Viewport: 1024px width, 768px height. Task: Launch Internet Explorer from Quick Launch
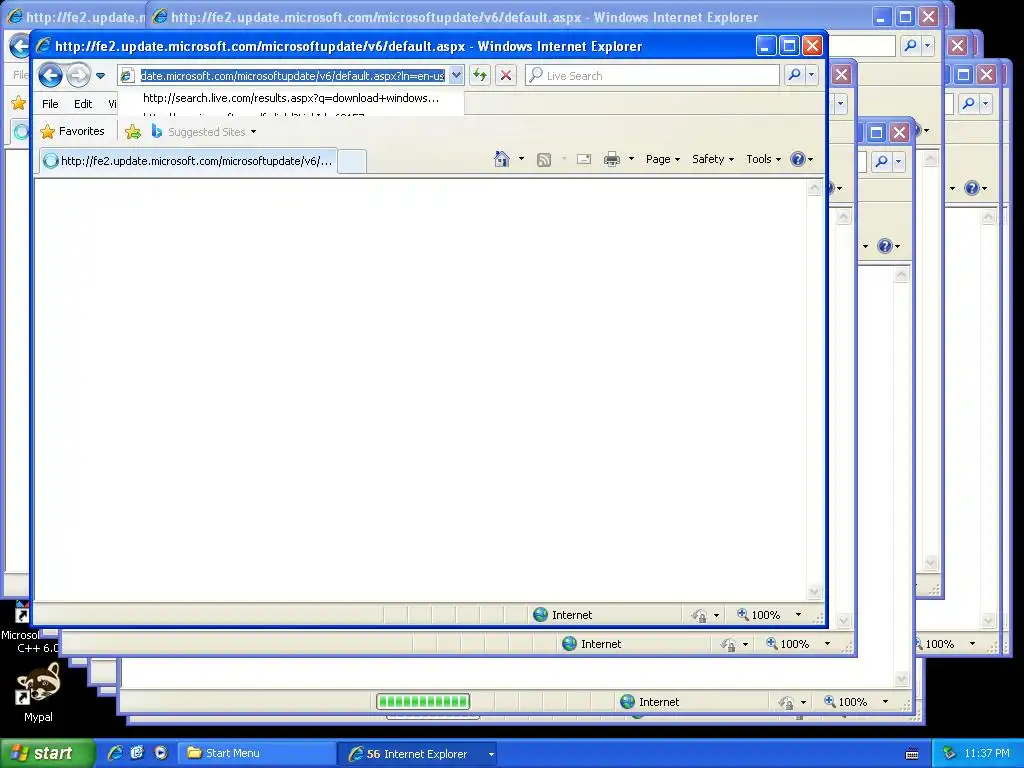point(115,753)
